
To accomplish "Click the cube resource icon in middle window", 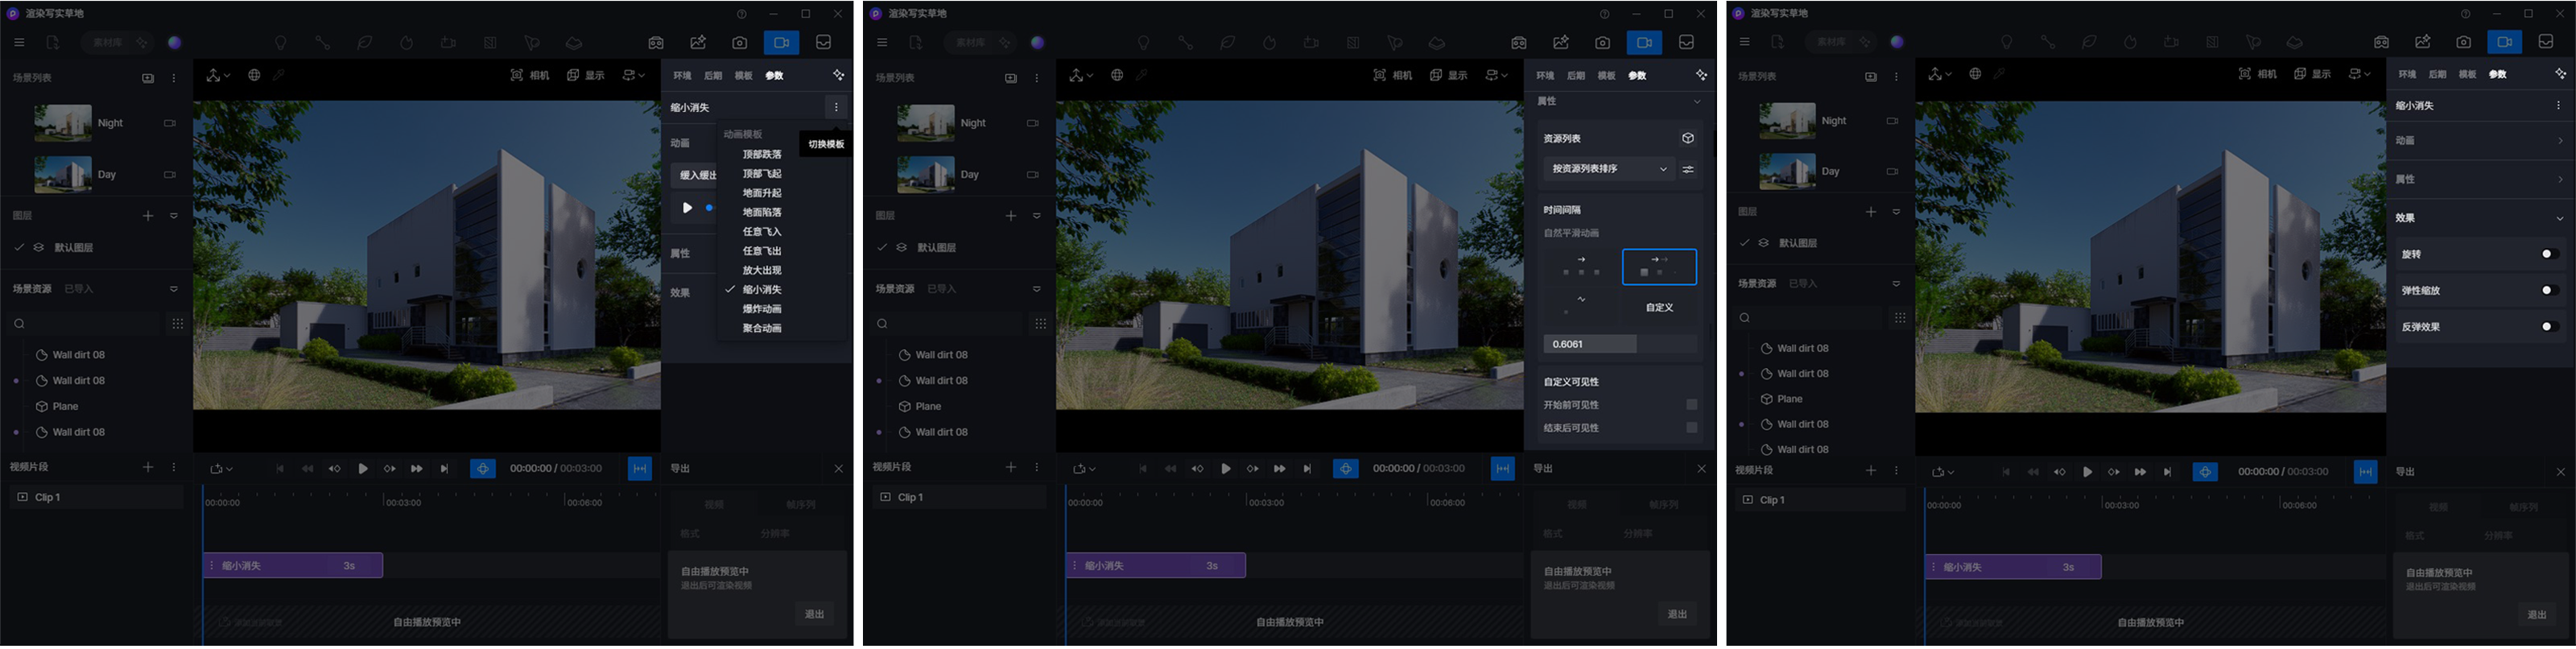I will [x=1688, y=139].
